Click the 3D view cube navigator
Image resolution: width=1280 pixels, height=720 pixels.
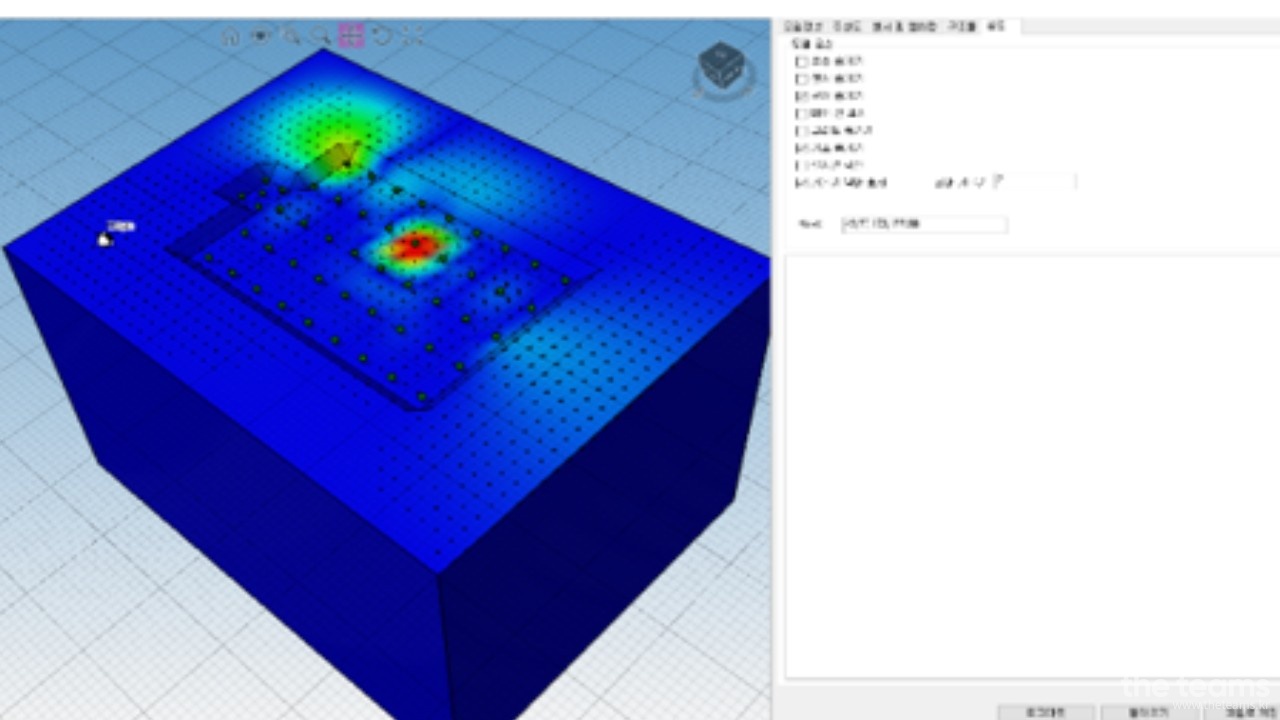[x=721, y=67]
